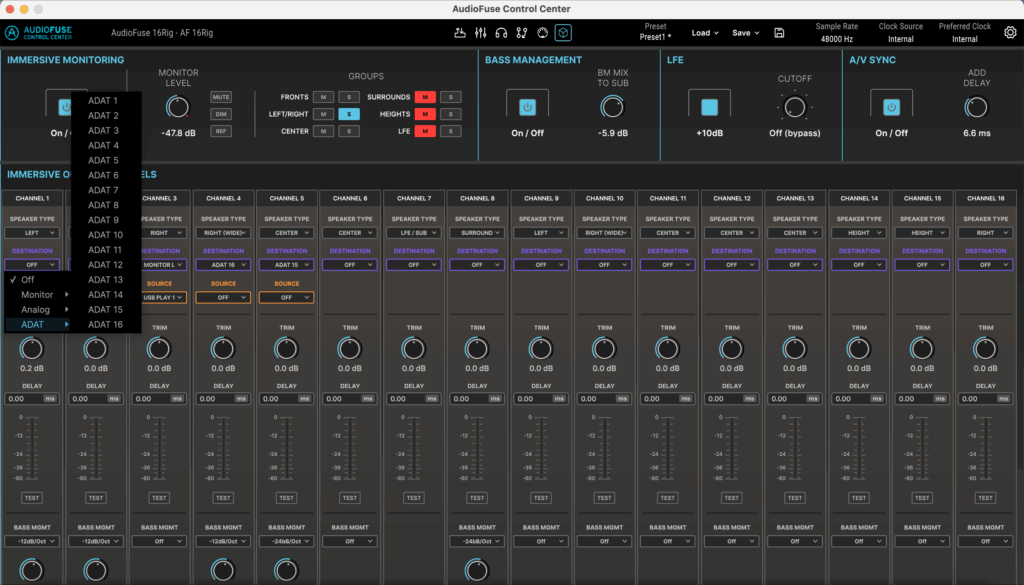Toggle the LFE +10dB button

pos(709,106)
